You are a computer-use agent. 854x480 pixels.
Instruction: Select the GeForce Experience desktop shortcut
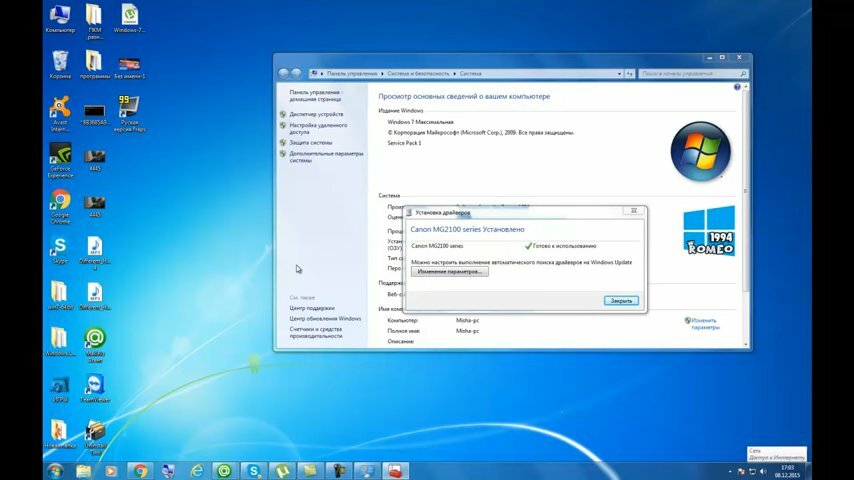pyautogui.click(x=60, y=160)
